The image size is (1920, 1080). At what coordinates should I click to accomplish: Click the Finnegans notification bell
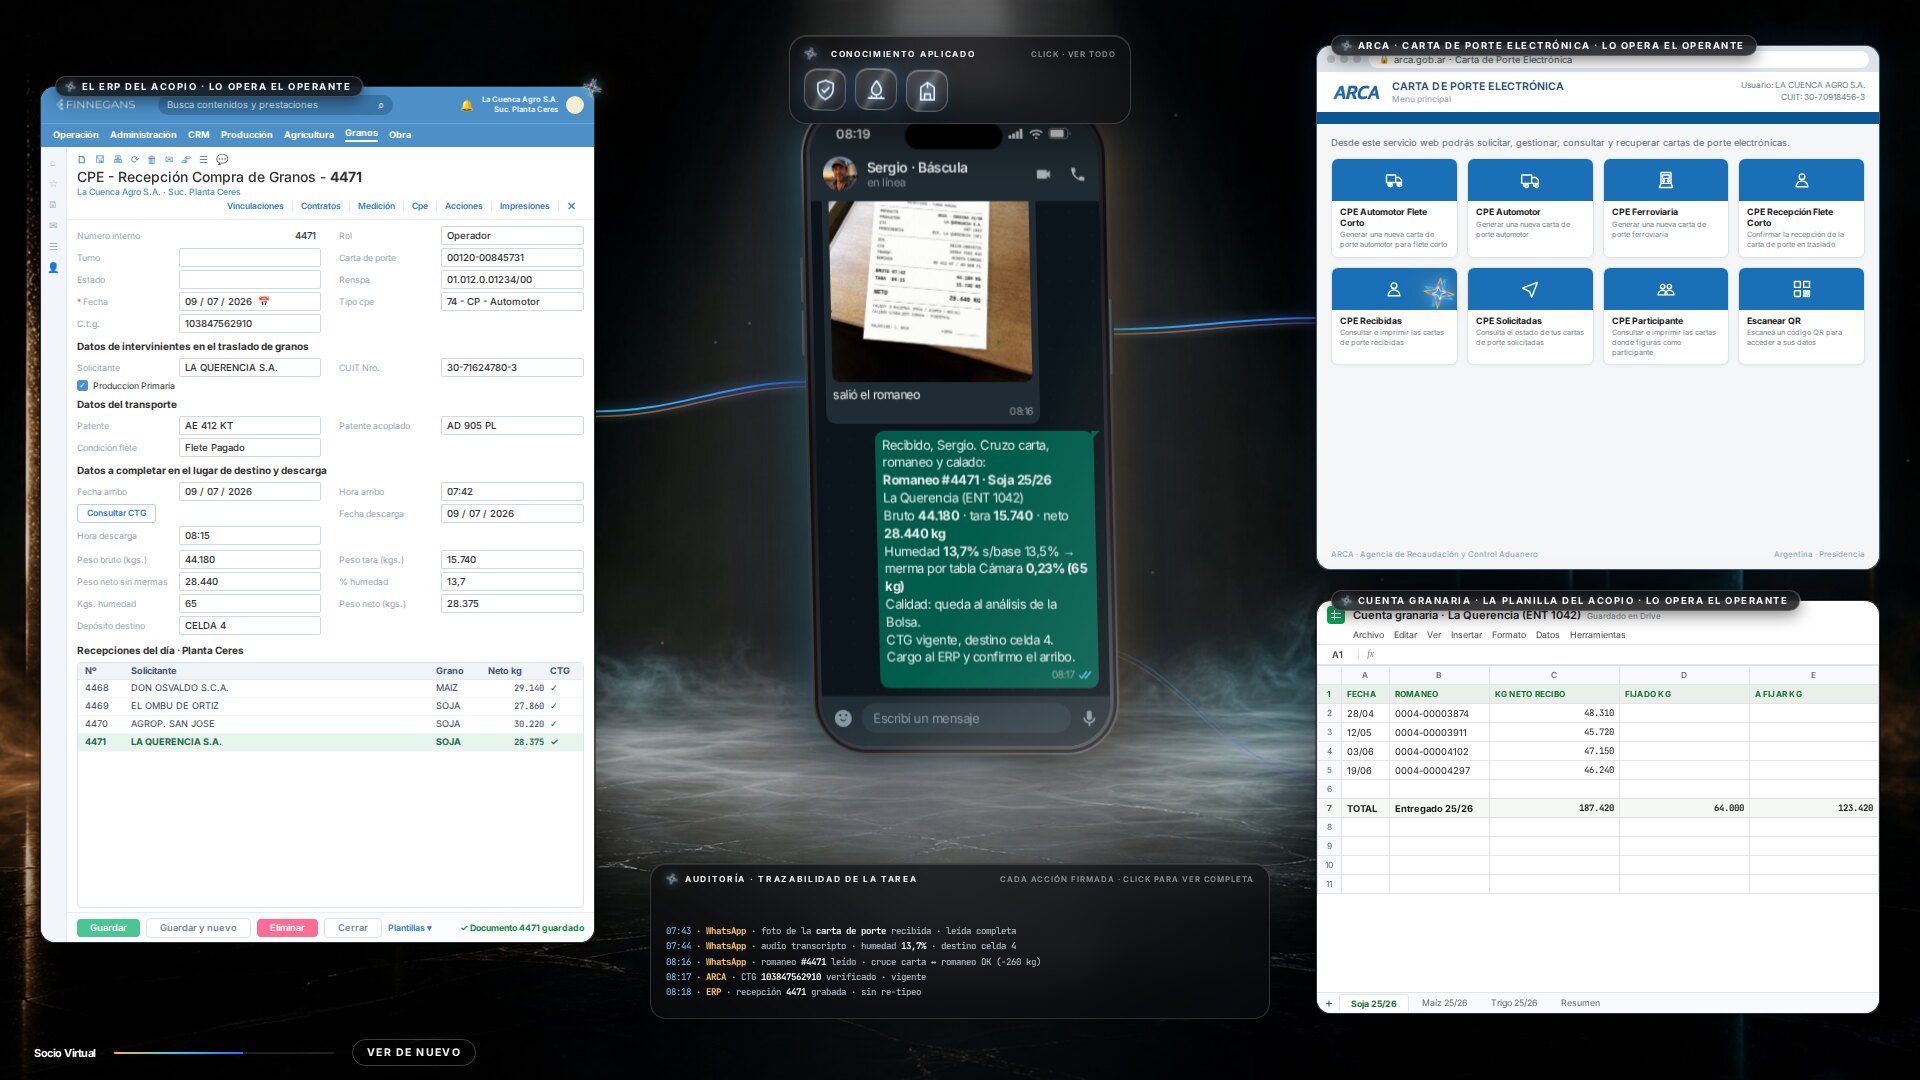(466, 105)
